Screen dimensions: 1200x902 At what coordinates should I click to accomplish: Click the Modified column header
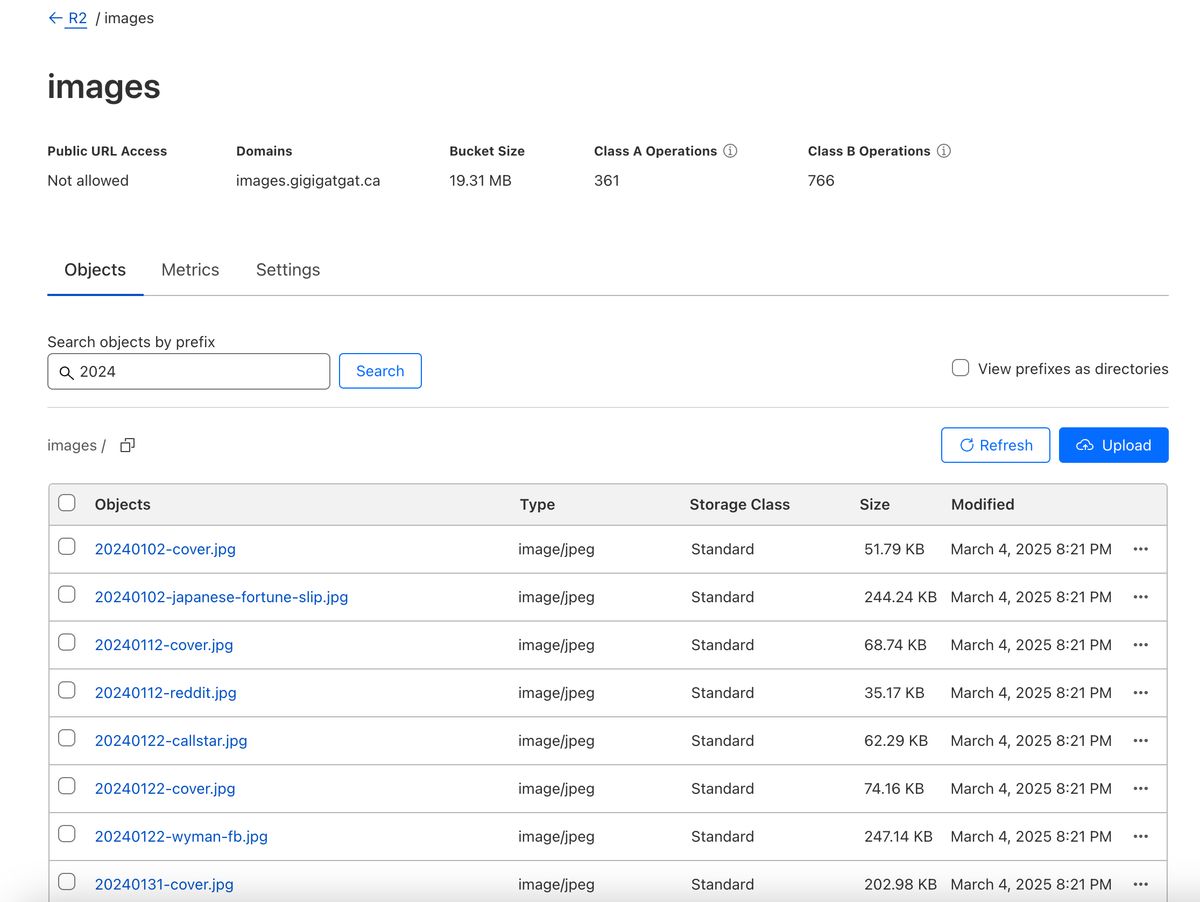click(983, 505)
